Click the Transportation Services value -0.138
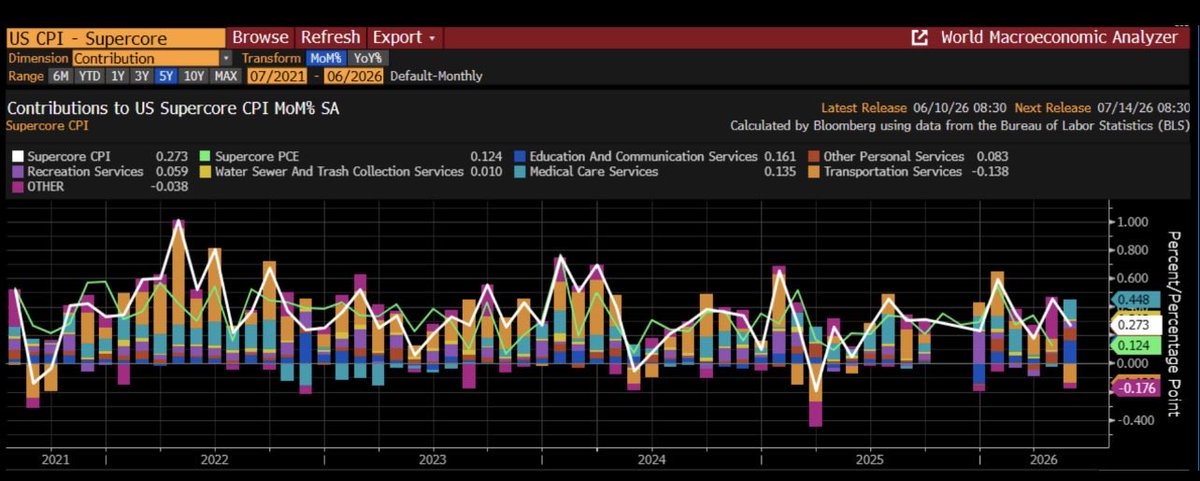The width and height of the screenshot is (1200, 481). click(x=990, y=172)
